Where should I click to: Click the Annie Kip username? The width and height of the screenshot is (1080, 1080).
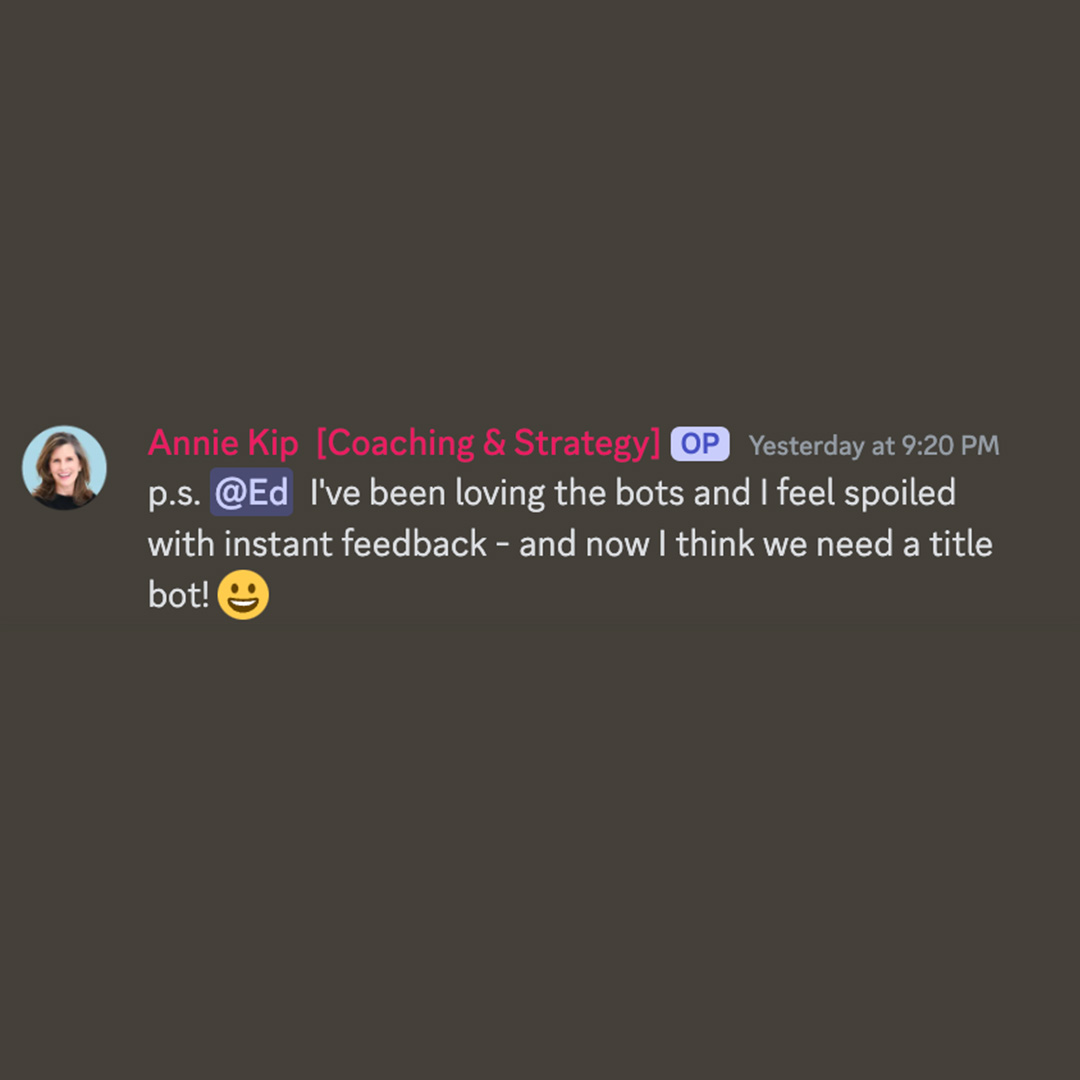click(x=223, y=443)
